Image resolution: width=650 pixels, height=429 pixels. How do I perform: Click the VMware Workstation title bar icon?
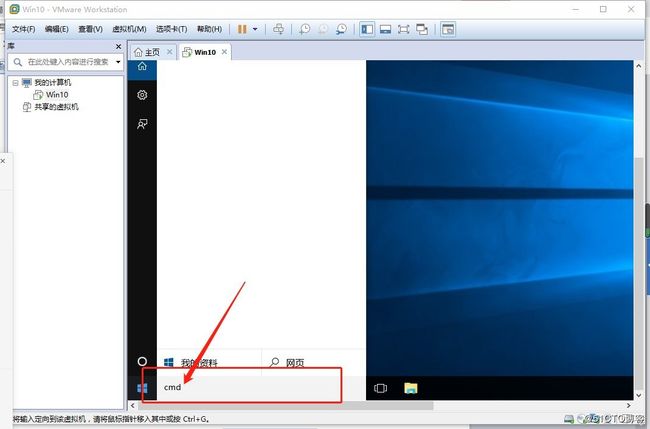click(15, 9)
